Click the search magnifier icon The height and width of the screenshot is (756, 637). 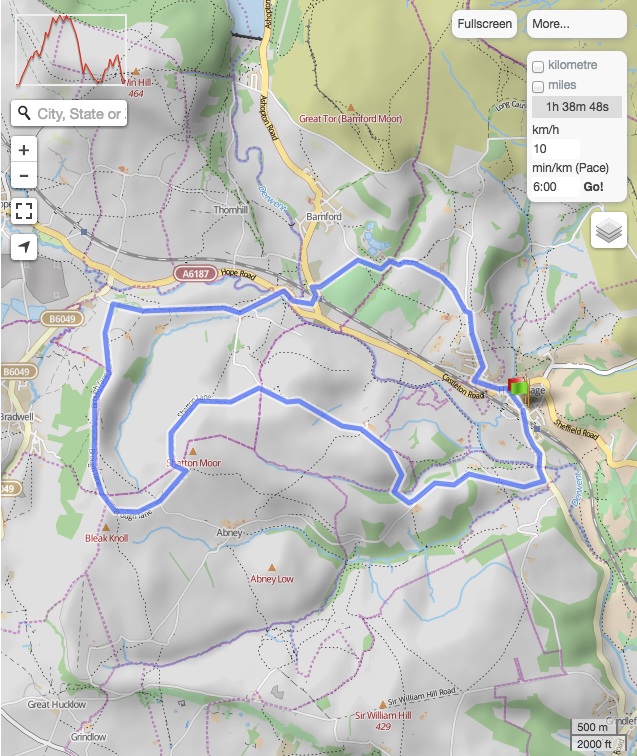23,114
